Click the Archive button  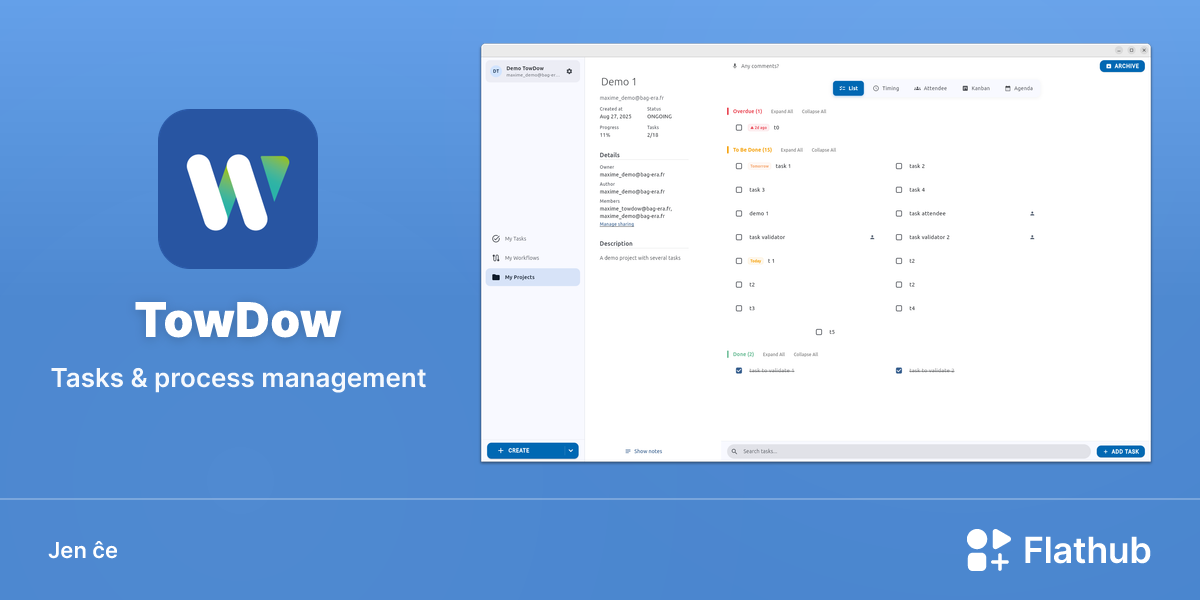click(x=1122, y=66)
